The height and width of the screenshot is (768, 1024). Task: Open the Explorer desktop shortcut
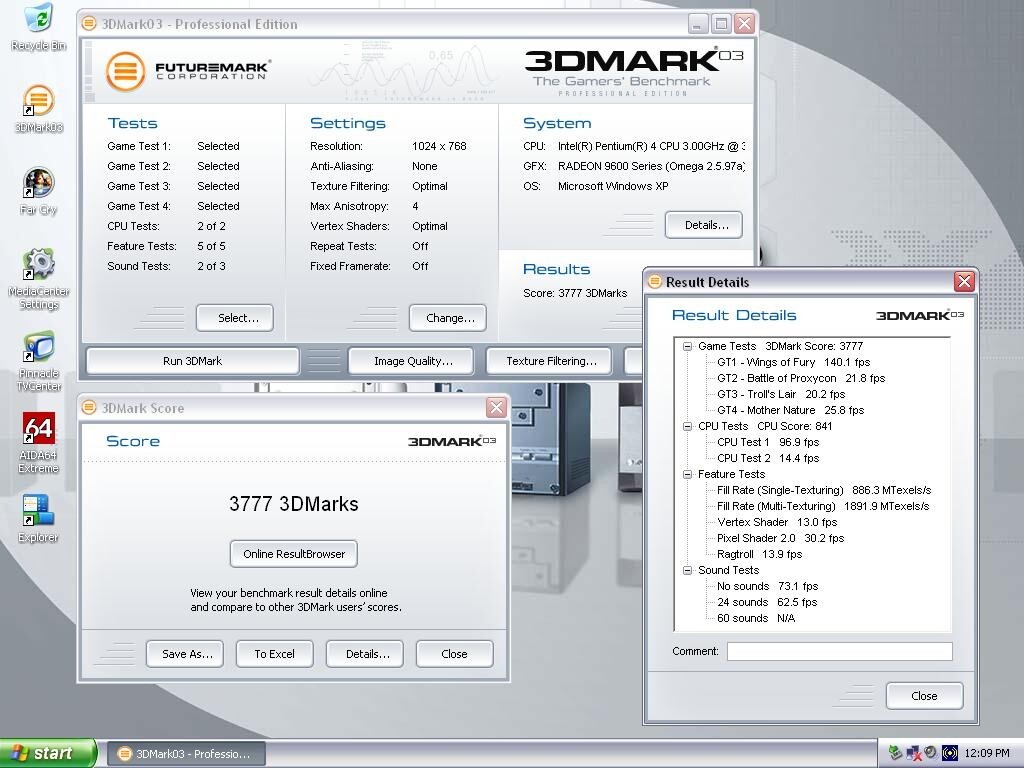tap(39, 519)
